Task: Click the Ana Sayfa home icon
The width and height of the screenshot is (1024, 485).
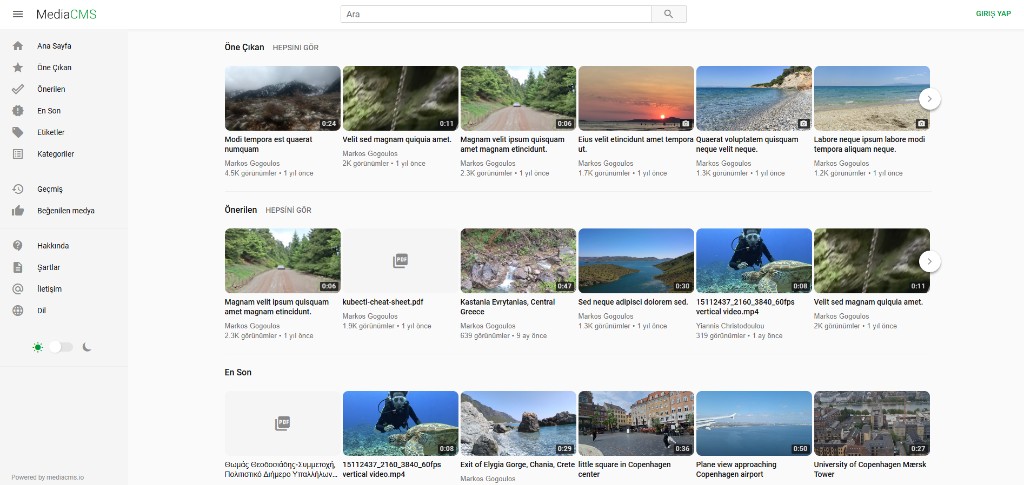Action: point(17,46)
